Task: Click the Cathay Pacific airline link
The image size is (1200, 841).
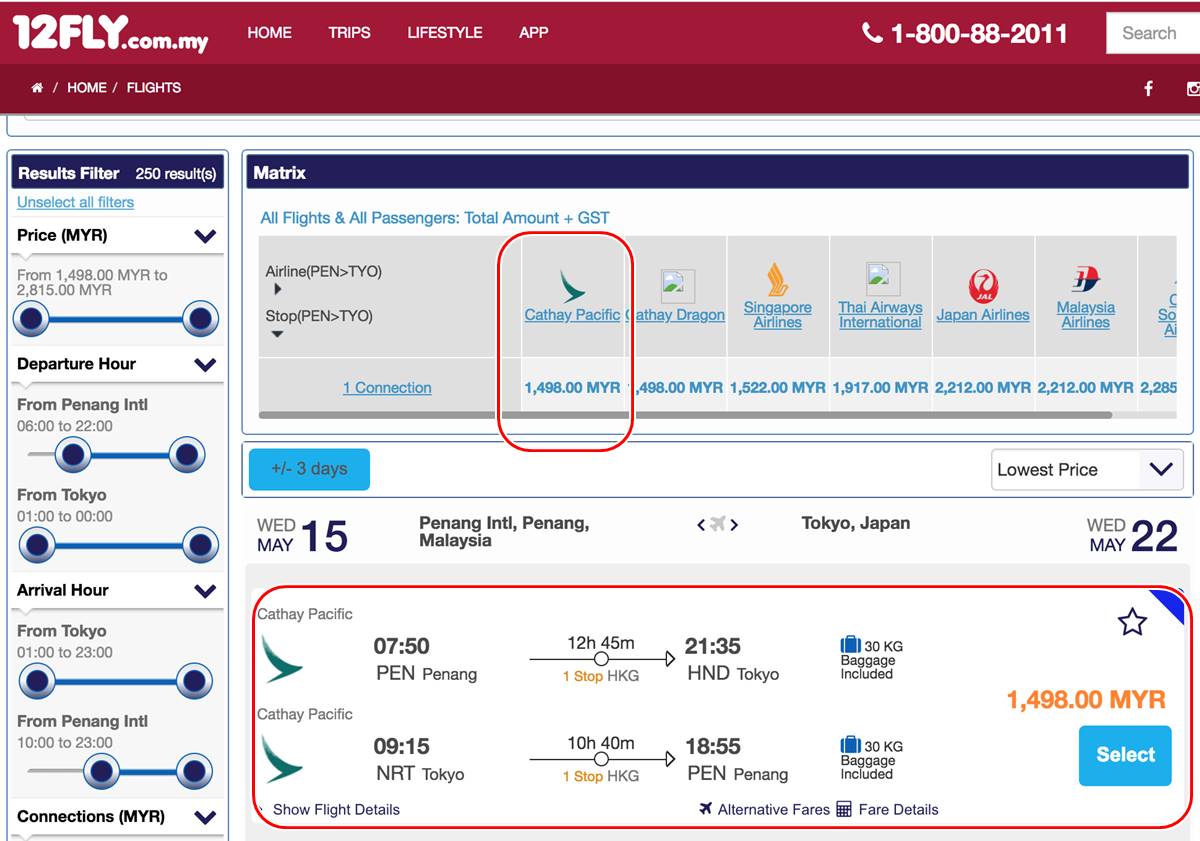Action: click(573, 315)
